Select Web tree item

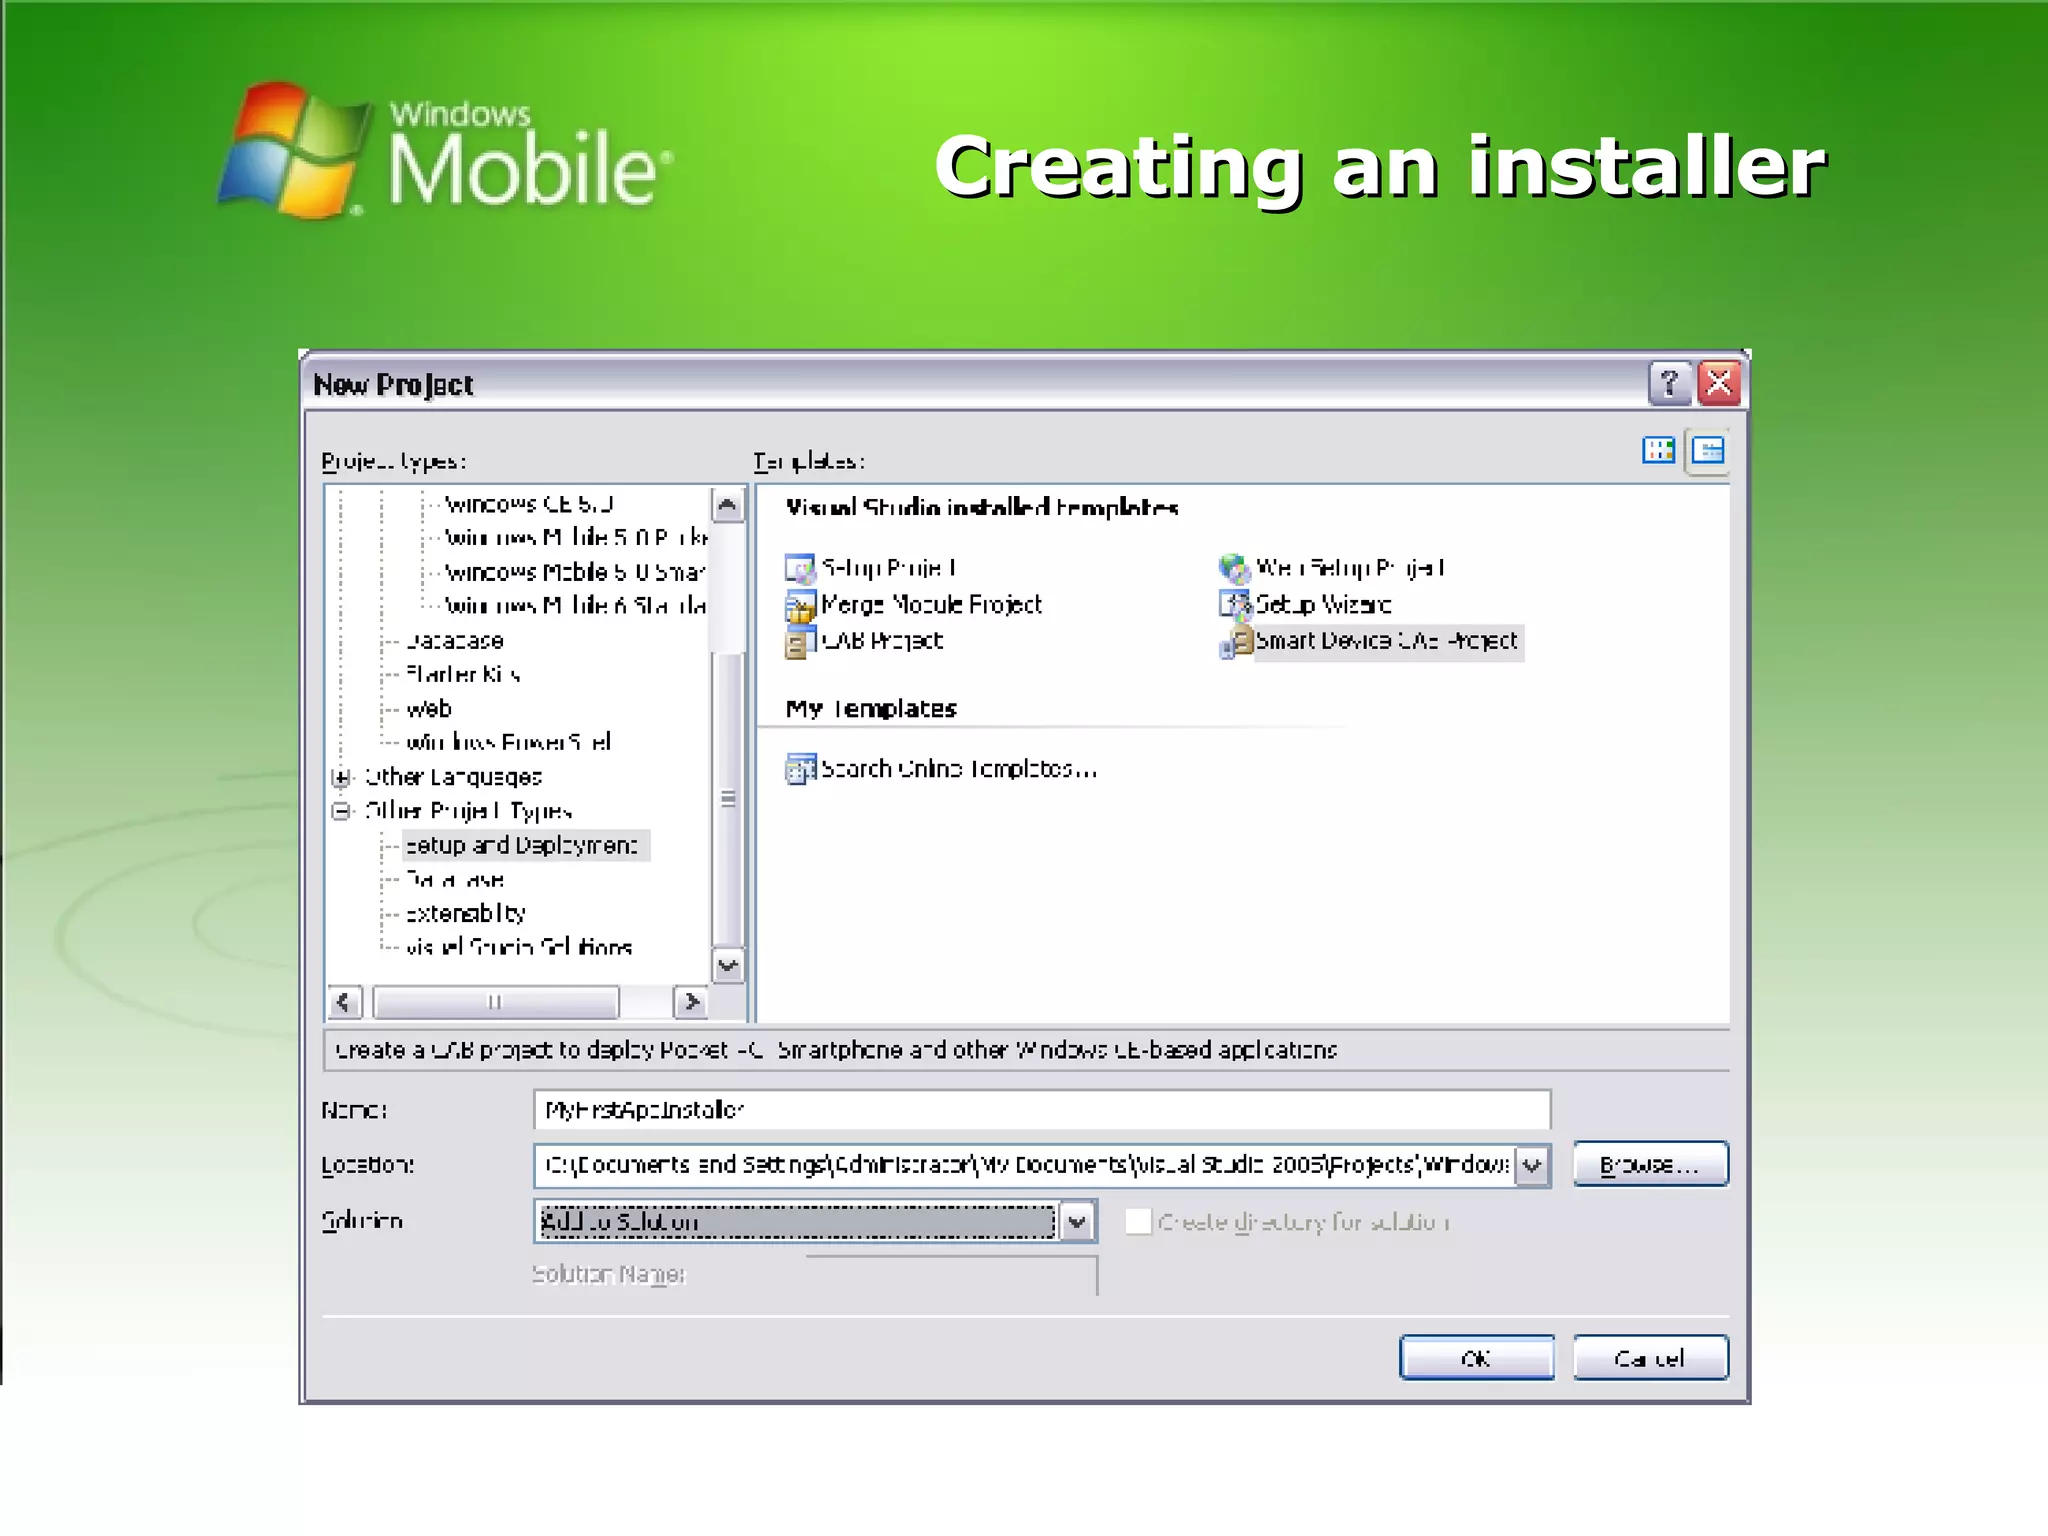click(429, 709)
